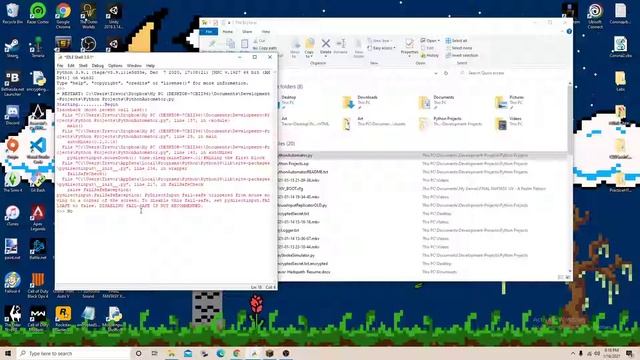The image size is (640, 360).
Task: Click Copy path in Explorer ribbon
Action: [x=264, y=48]
